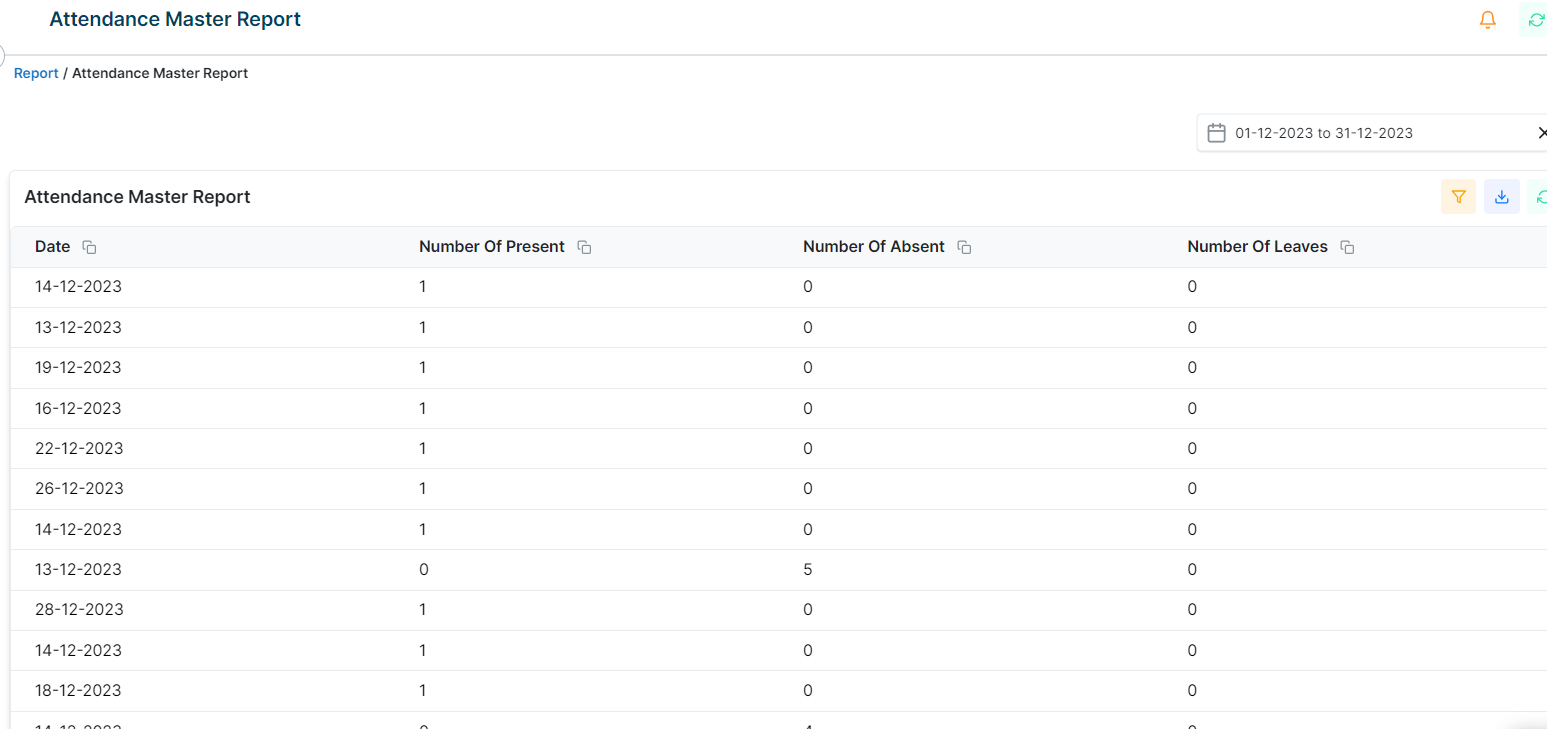Sort by Date column header
The height and width of the screenshot is (729, 1547).
(53, 247)
